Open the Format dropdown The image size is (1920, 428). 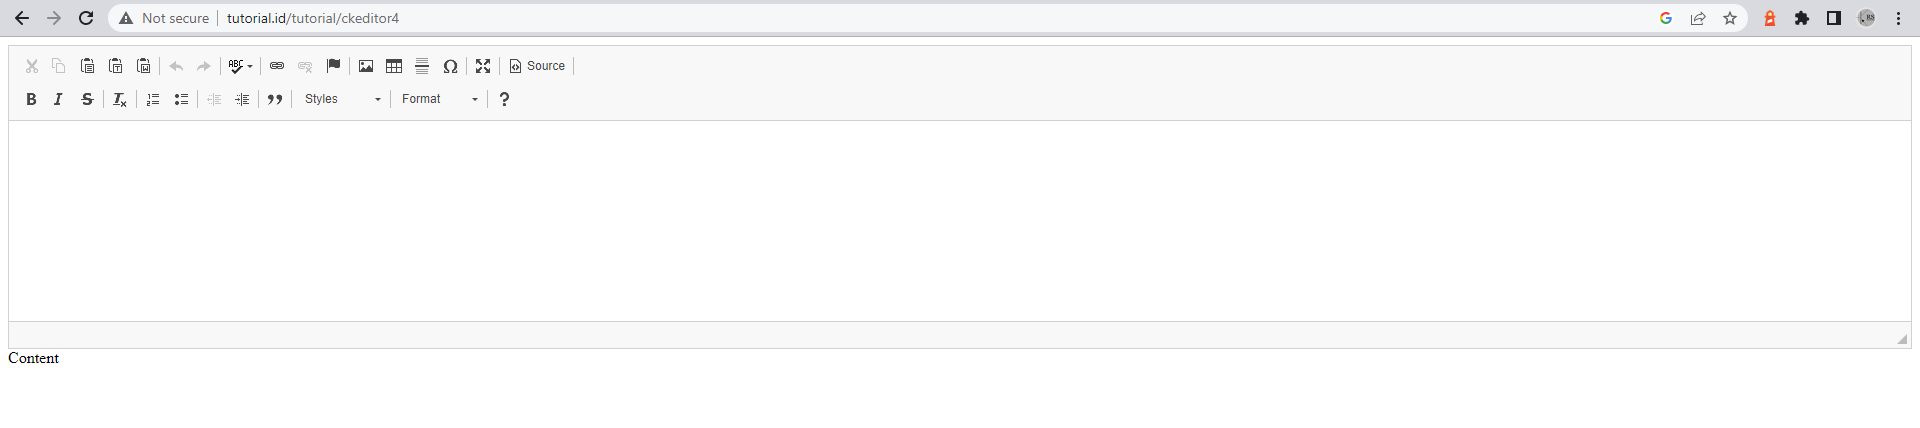pyautogui.click(x=439, y=99)
